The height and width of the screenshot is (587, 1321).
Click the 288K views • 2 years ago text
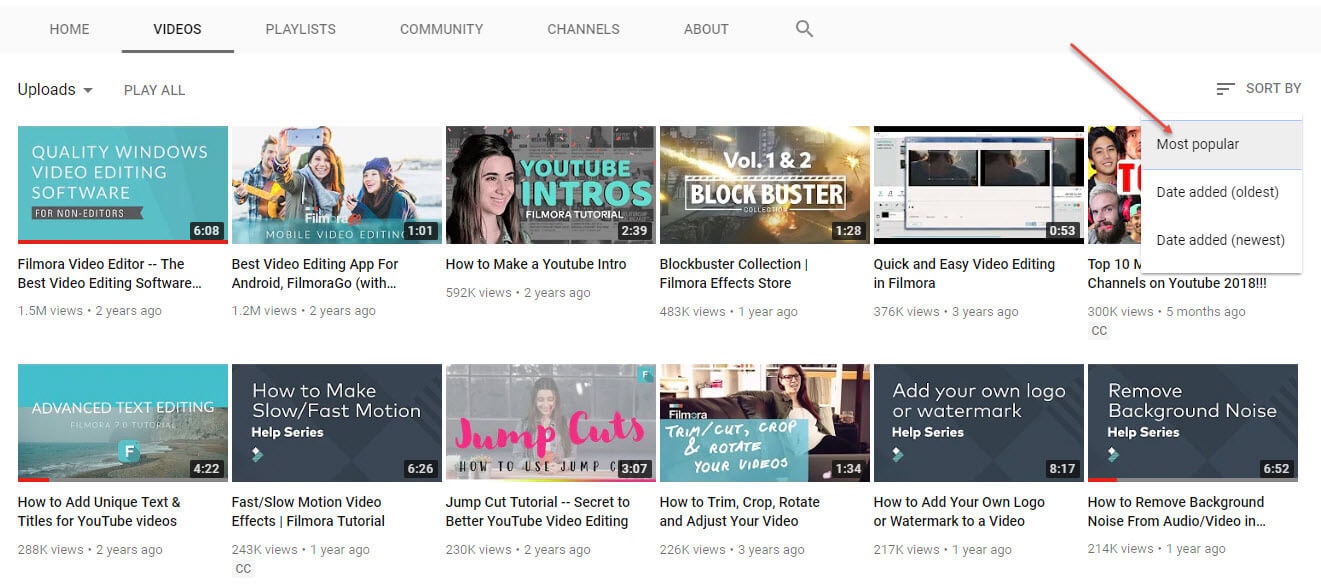coord(90,549)
